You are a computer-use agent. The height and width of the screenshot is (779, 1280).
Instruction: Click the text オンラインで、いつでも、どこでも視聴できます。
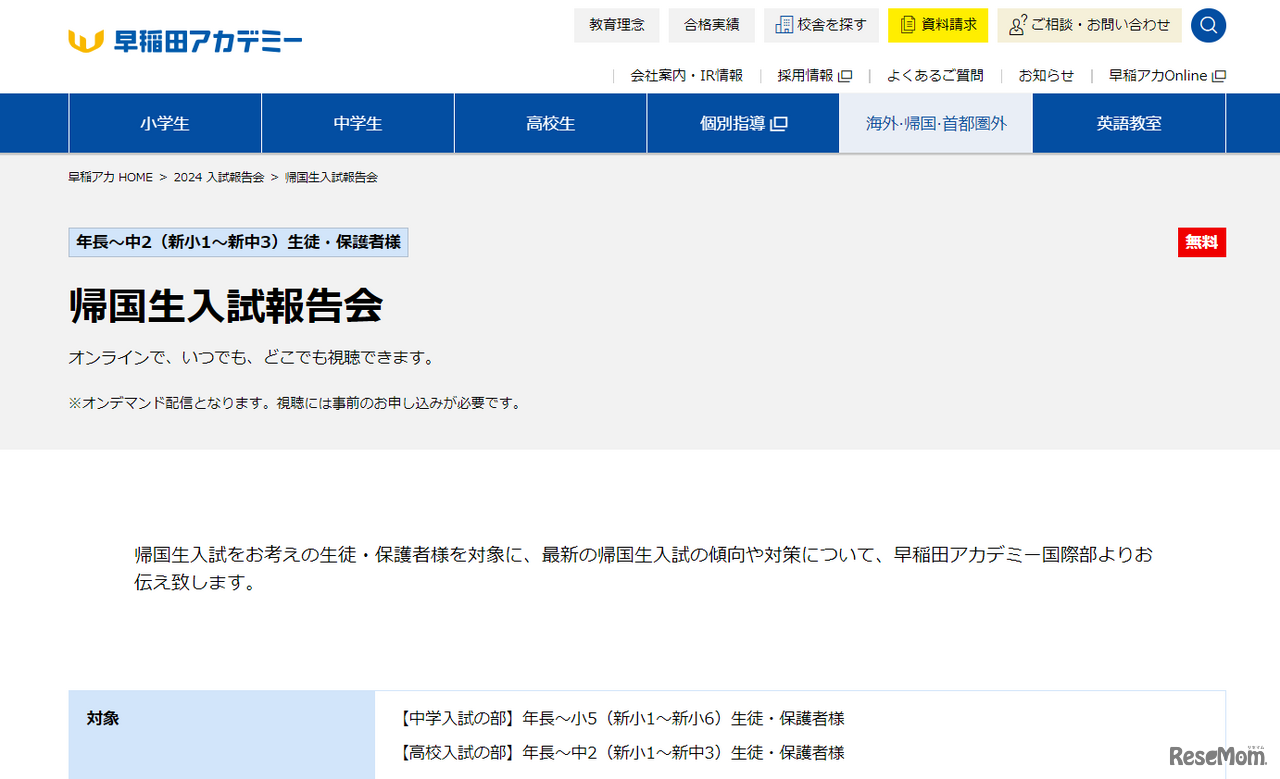(251, 357)
